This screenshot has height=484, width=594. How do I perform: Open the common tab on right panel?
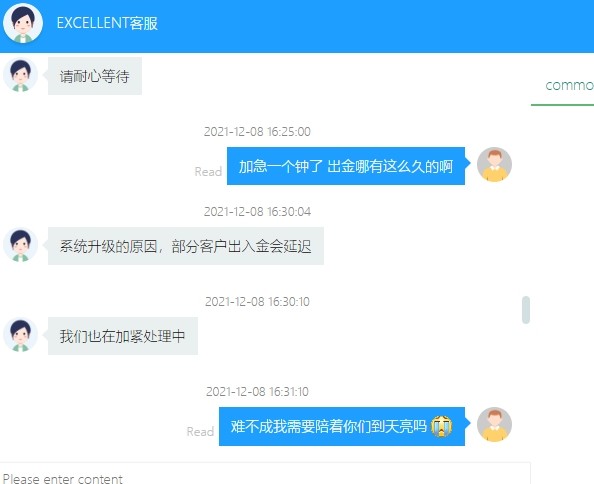[569, 85]
